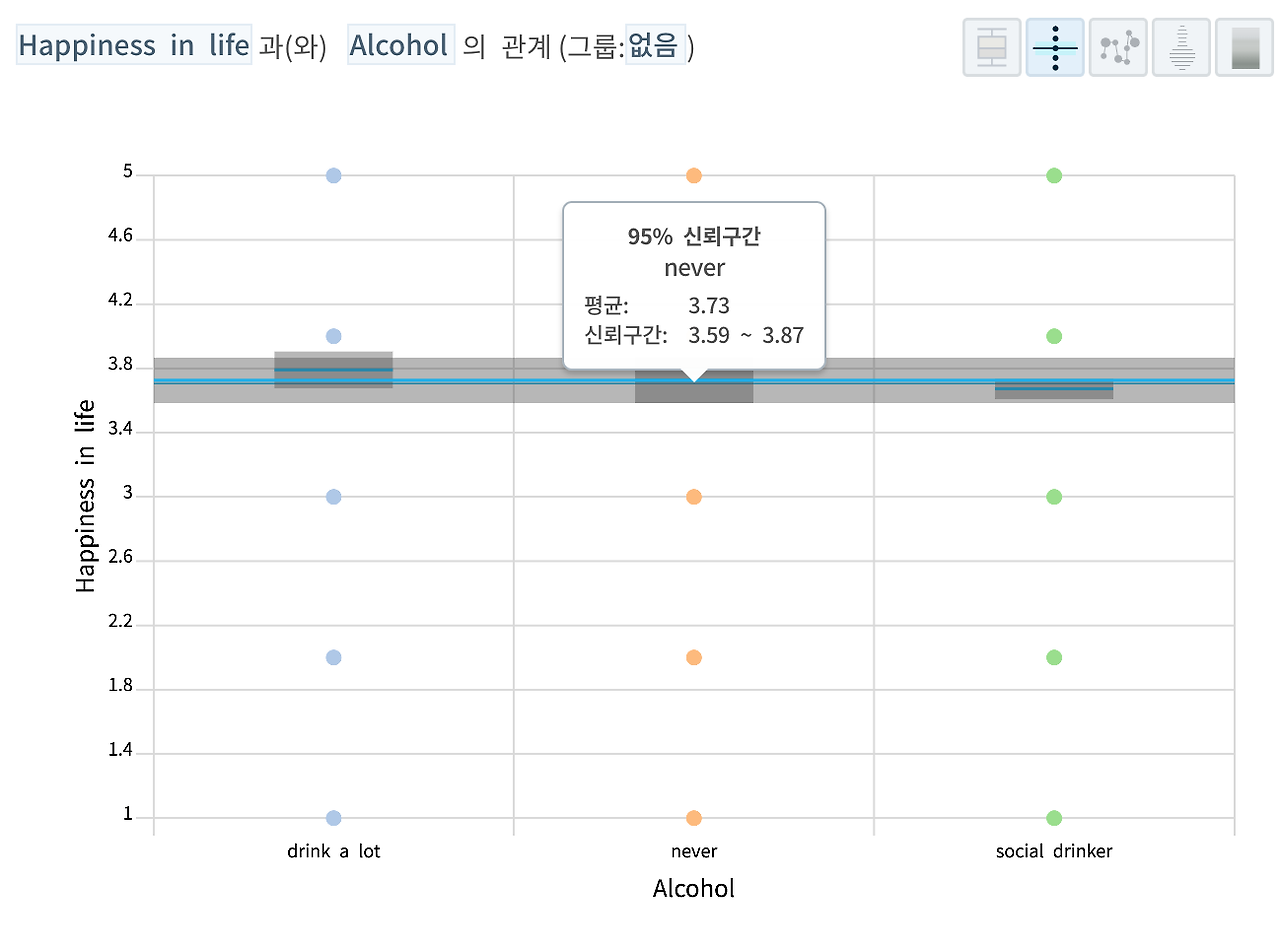Choose the gray gradient chart view

pyautogui.click(x=1245, y=47)
